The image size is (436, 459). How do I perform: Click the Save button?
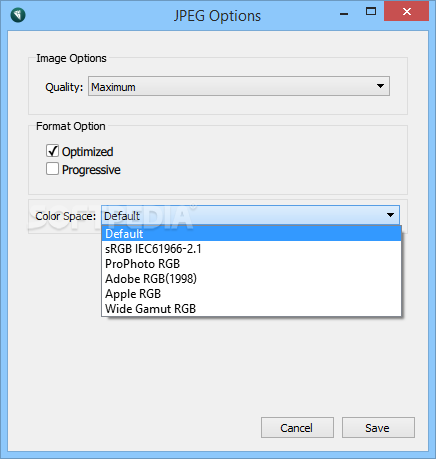[378, 428]
